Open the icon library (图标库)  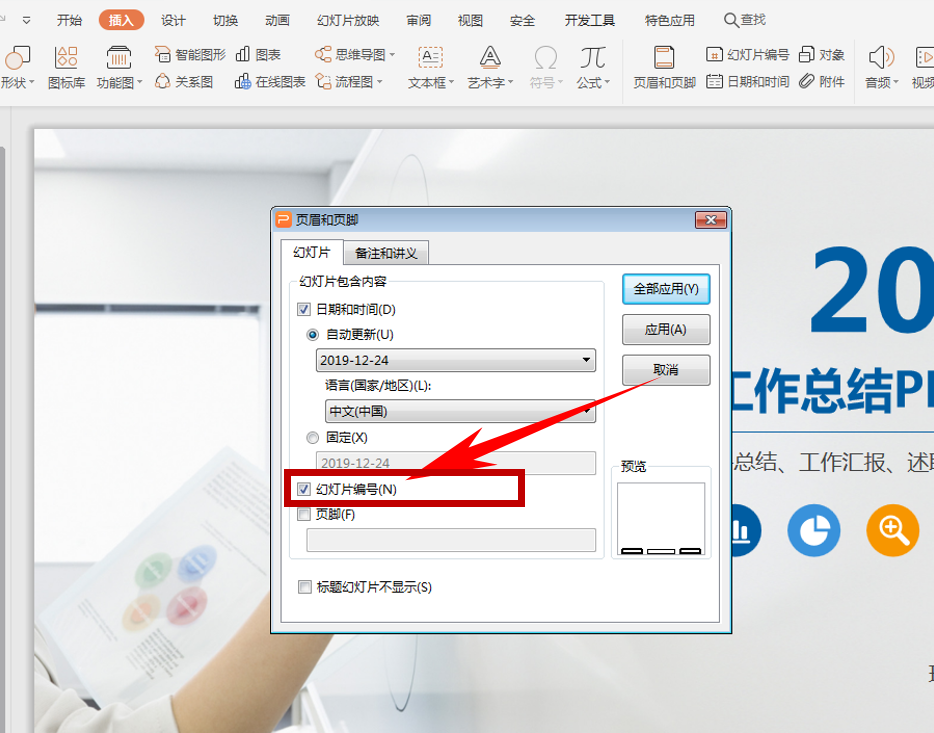(x=66, y=68)
